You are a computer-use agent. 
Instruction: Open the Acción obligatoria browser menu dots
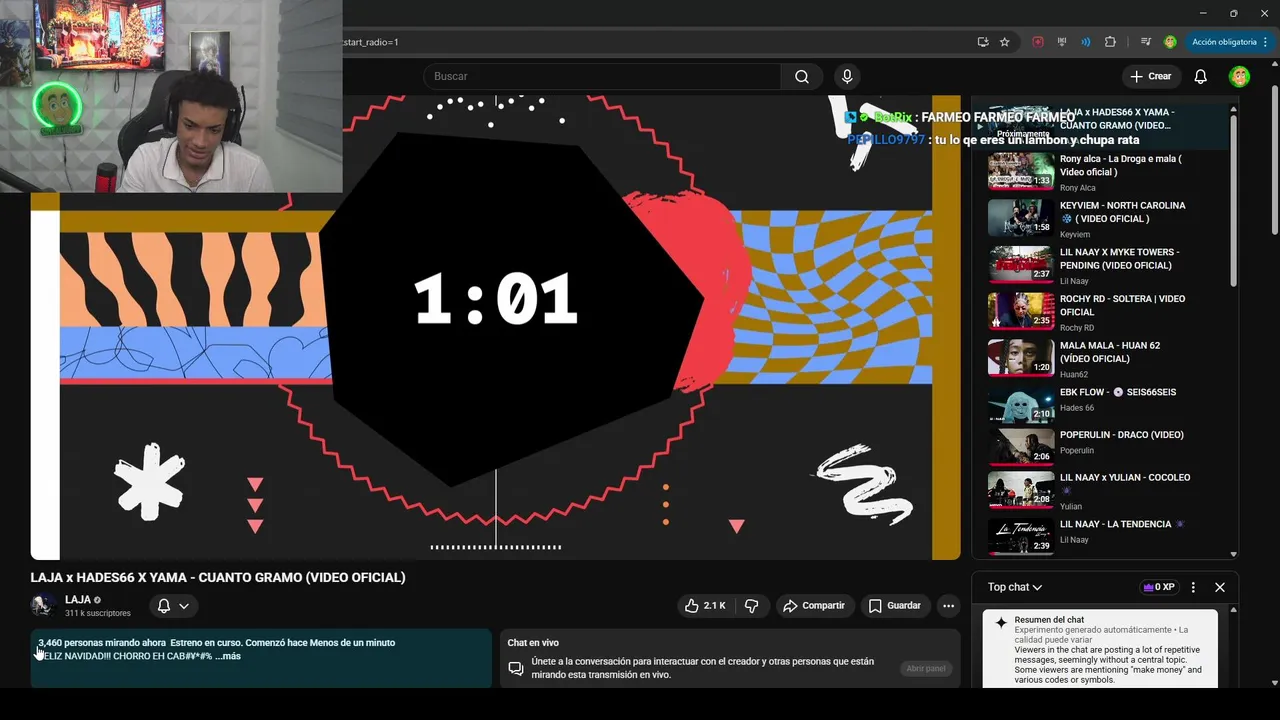[x=1265, y=42]
